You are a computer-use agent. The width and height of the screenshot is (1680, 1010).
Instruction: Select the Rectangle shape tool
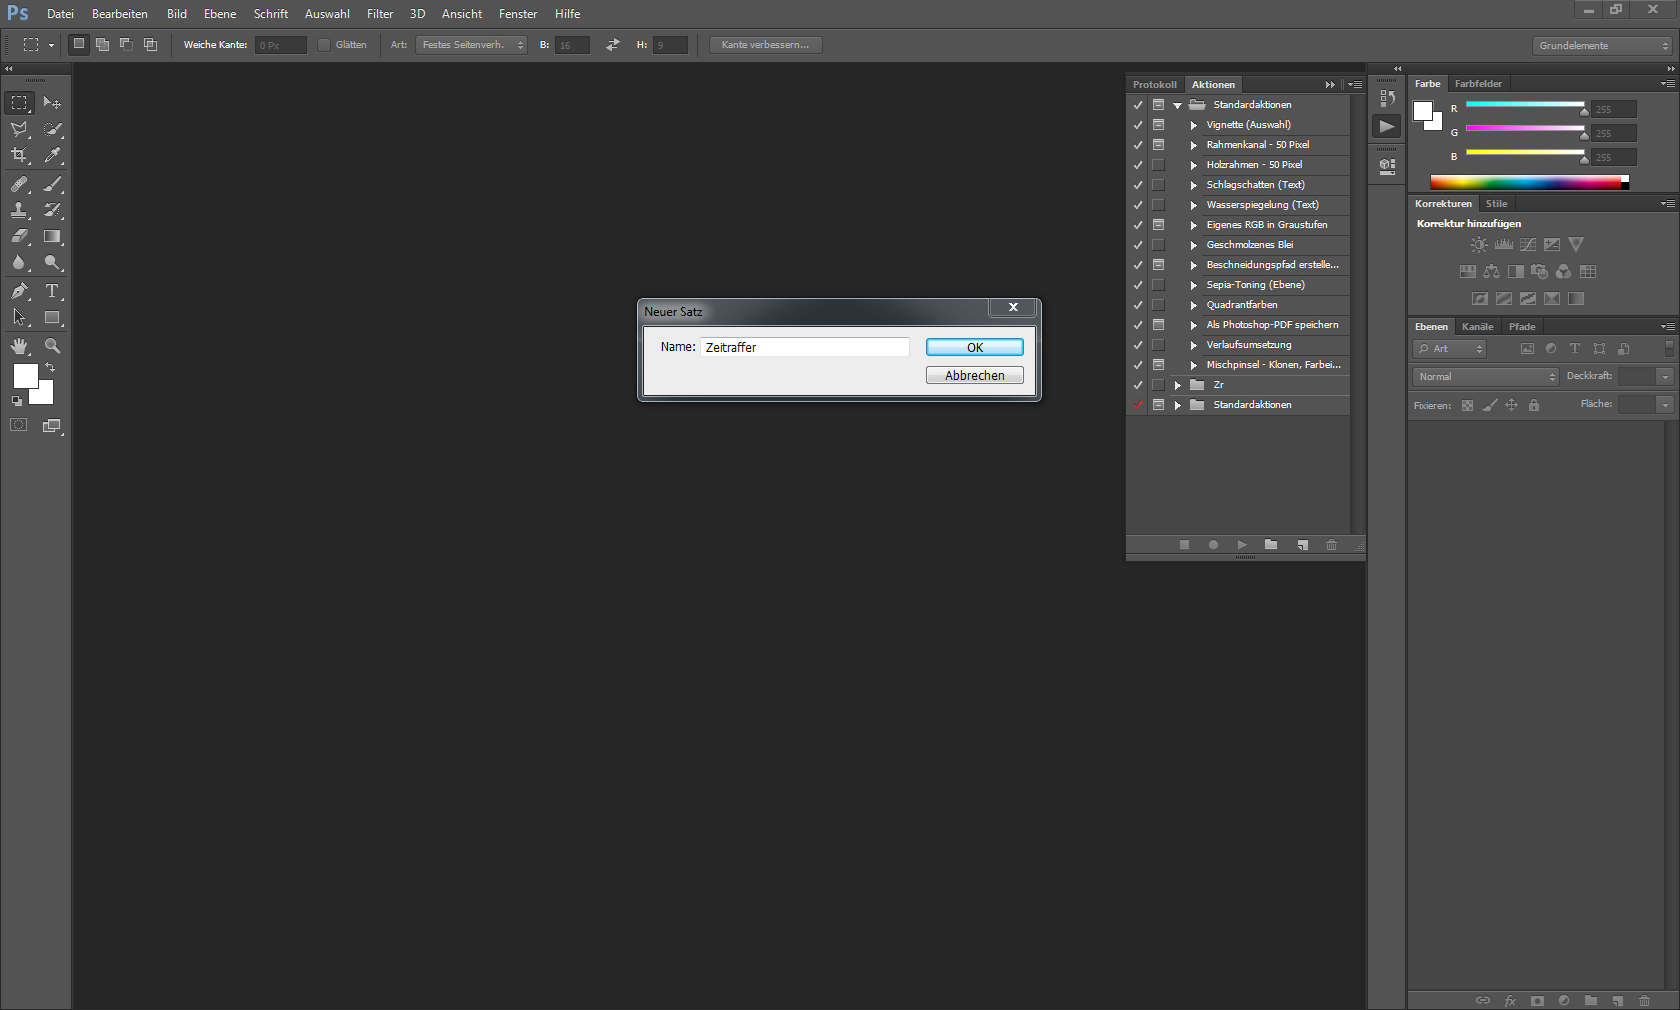point(52,317)
